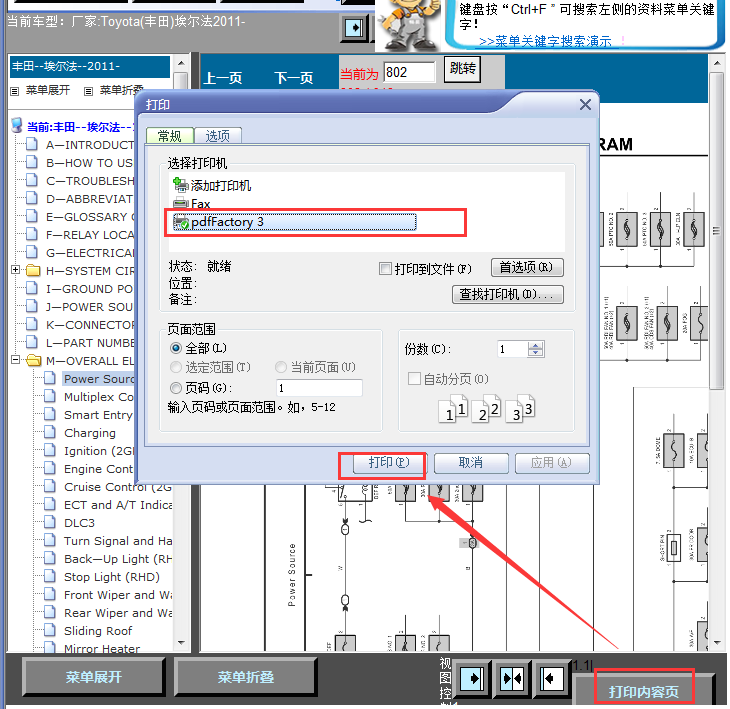The width and height of the screenshot is (730, 709).
Task: Click the 取消 cancel button
Action: click(x=471, y=463)
